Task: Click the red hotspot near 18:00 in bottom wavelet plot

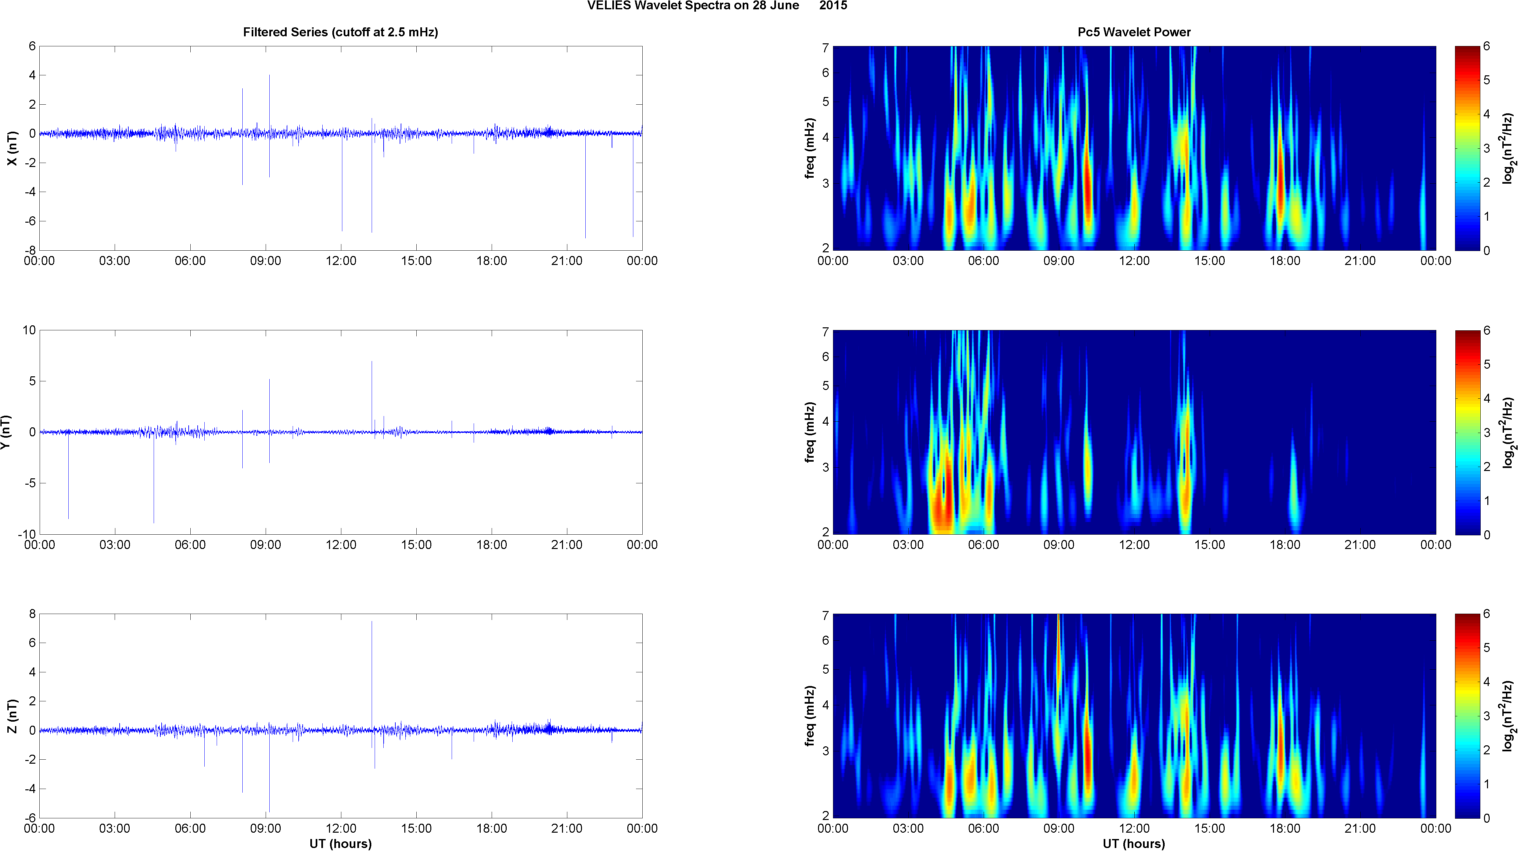Action: [x=1279, y=745]
